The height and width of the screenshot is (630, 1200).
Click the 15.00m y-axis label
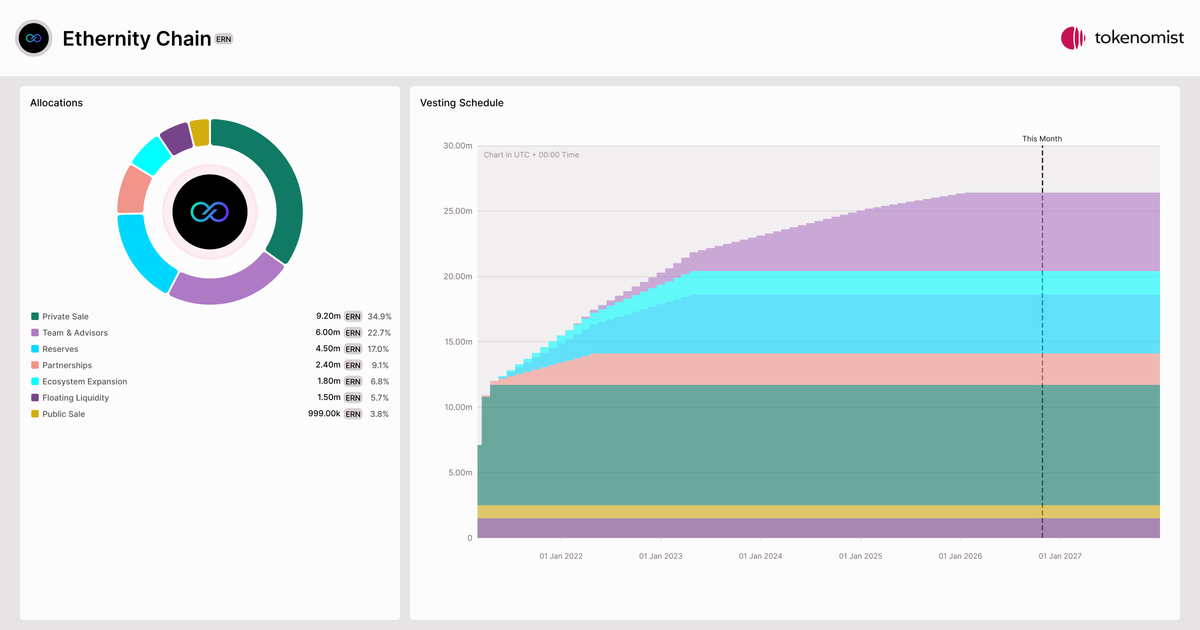point(457,342)
